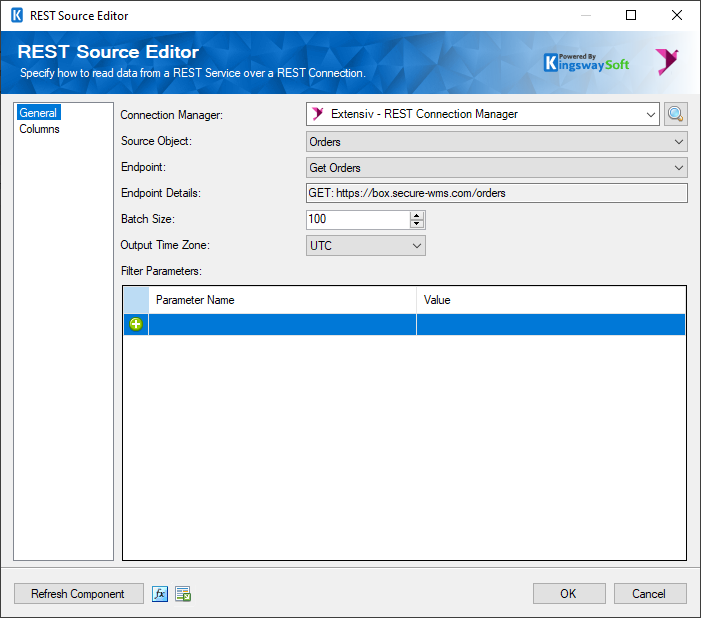Maximize the REST Source Editor window

(x=631, y=15)
